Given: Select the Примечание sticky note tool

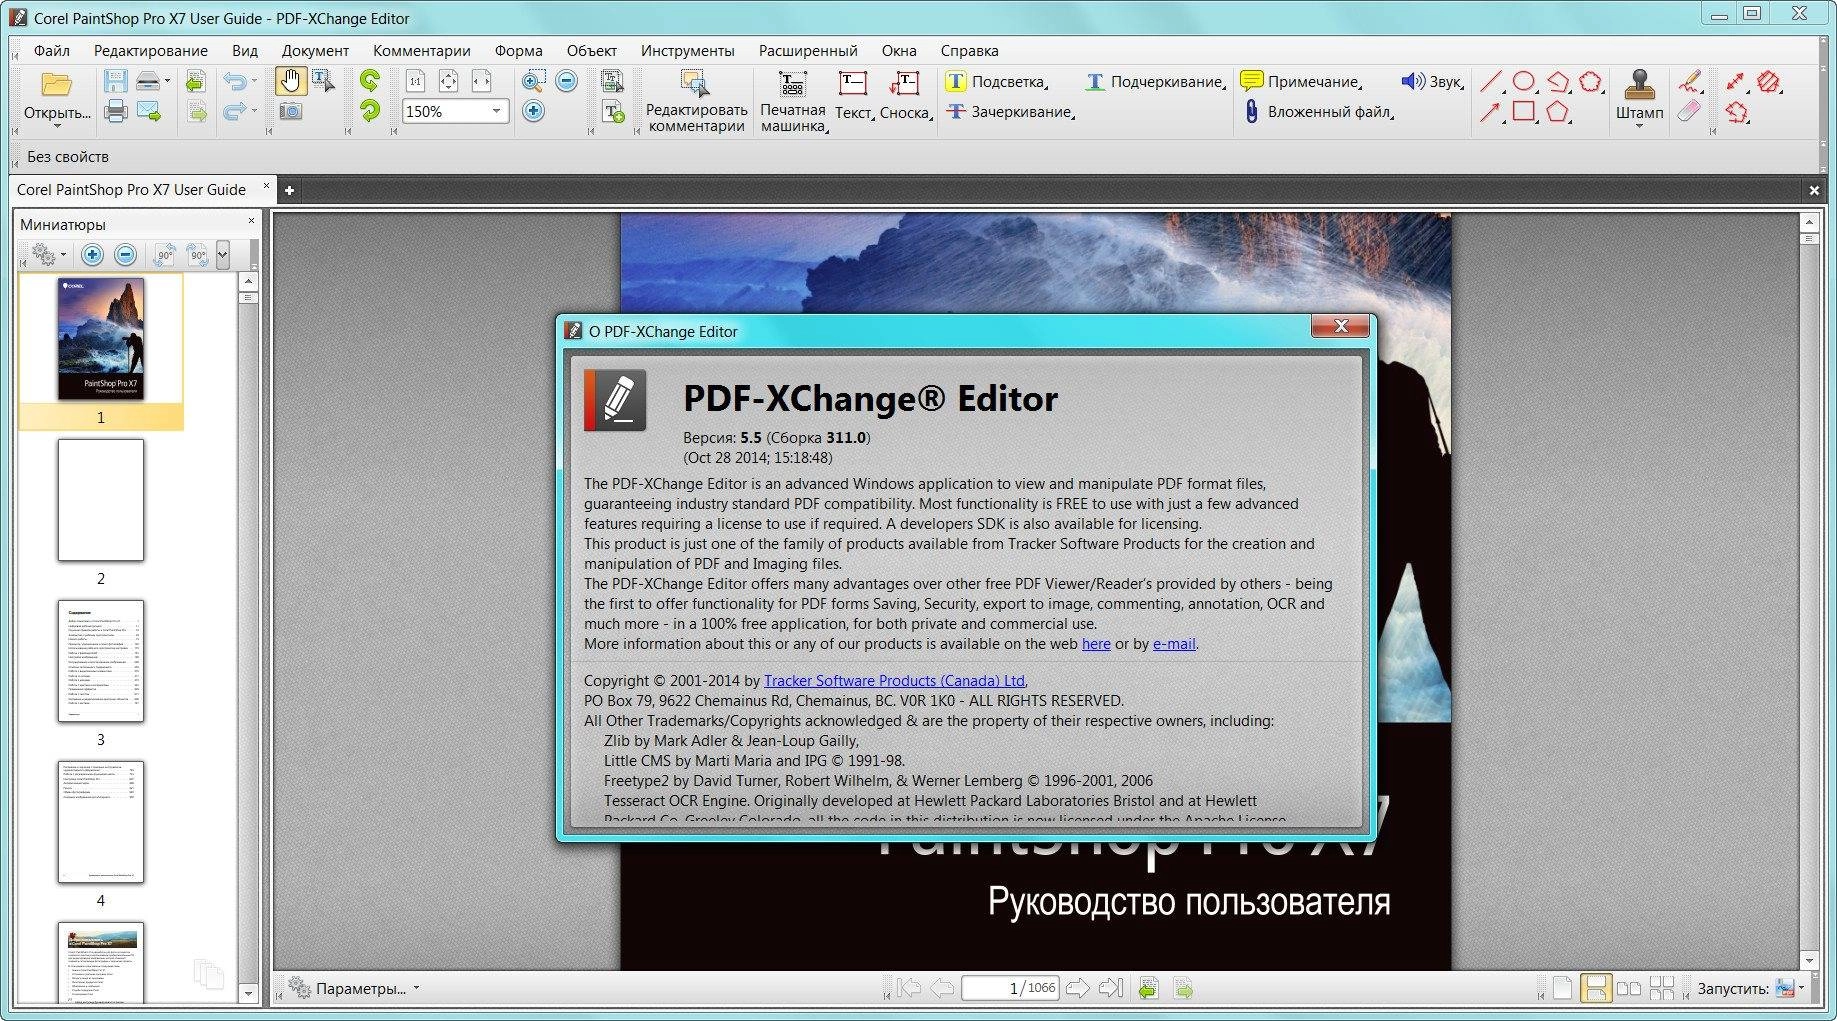Looking at the screenshot, I should pyautogui.click(x=1301, y=81).
